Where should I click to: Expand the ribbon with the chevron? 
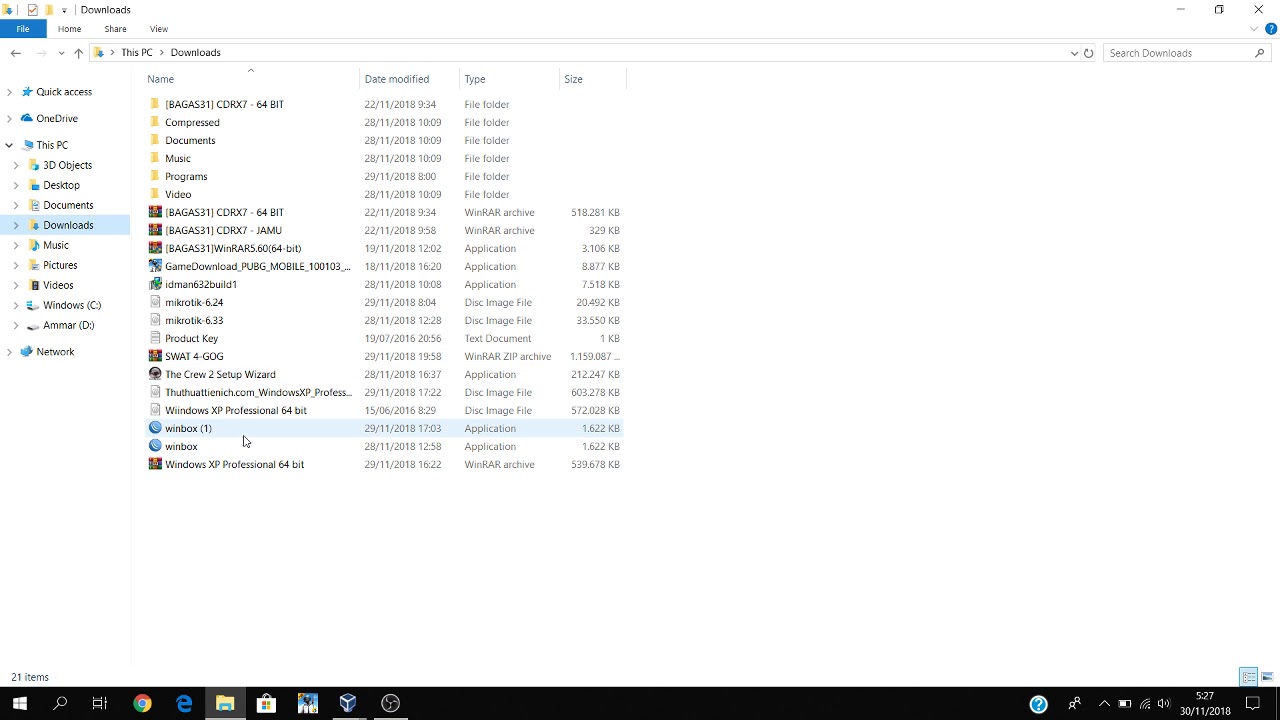pos(1254,29)
